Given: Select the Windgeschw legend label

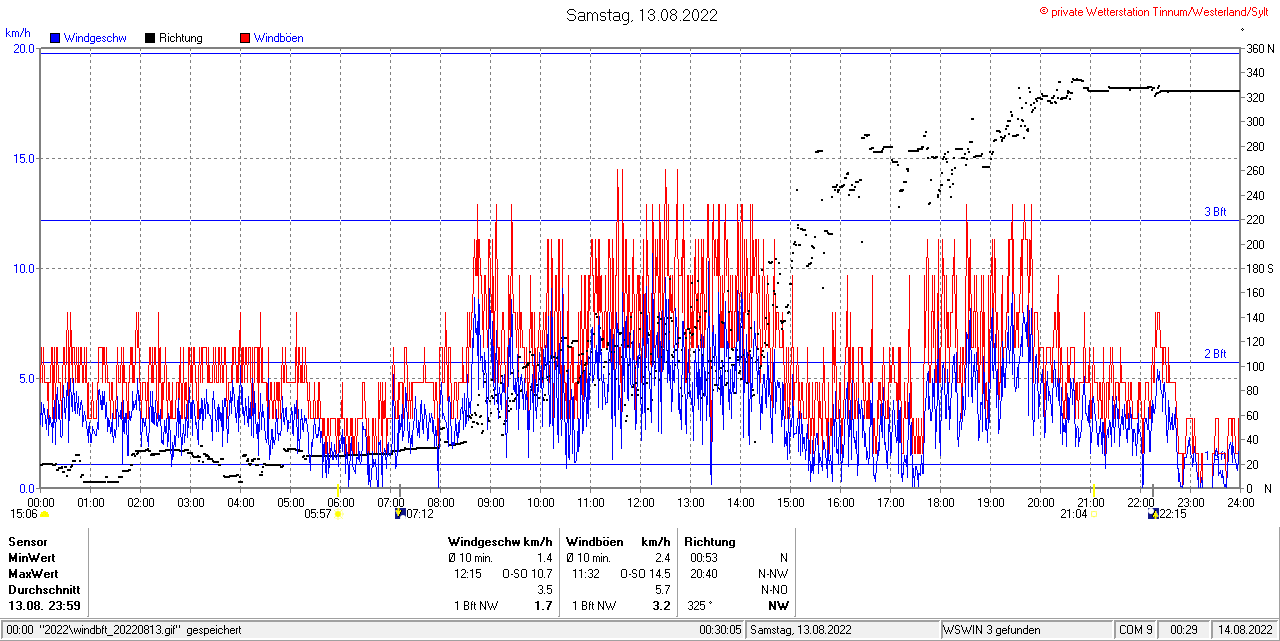Looking at the screenshot, I should pos(95,38).
